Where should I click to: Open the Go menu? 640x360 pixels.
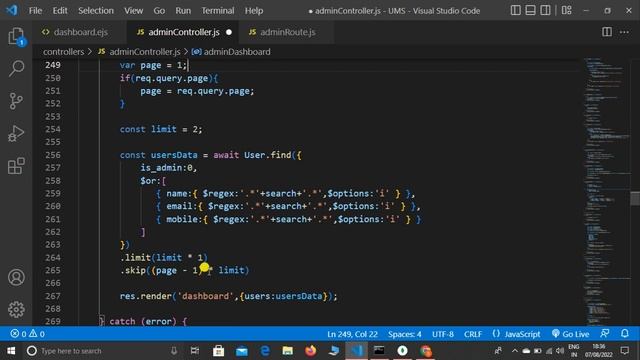tap(159, 11)
